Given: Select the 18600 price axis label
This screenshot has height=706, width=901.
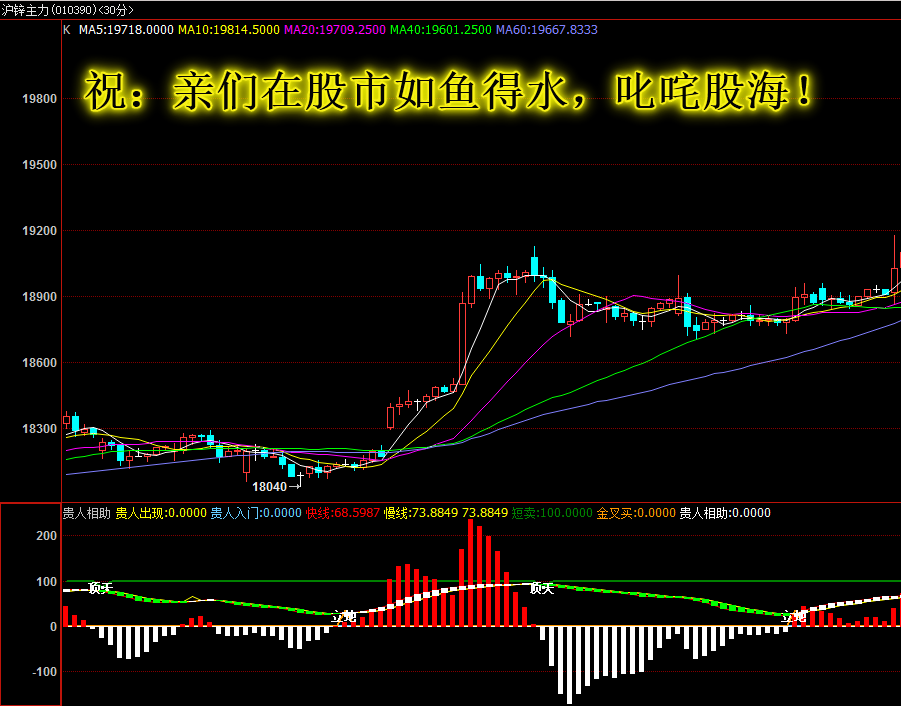Looking at the screenshot, I should click(39, 363).
